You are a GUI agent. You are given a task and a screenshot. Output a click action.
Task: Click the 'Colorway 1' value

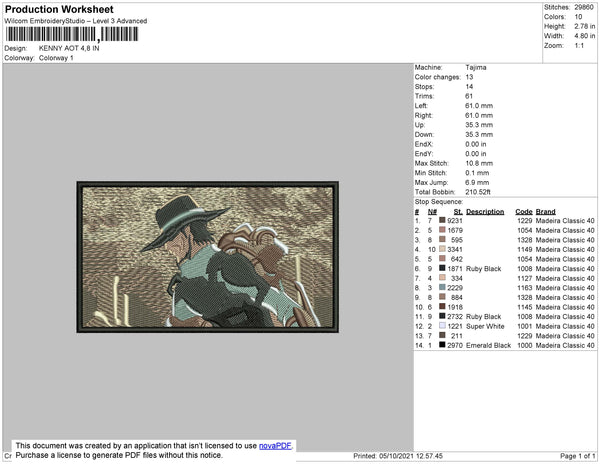(56, 58)
